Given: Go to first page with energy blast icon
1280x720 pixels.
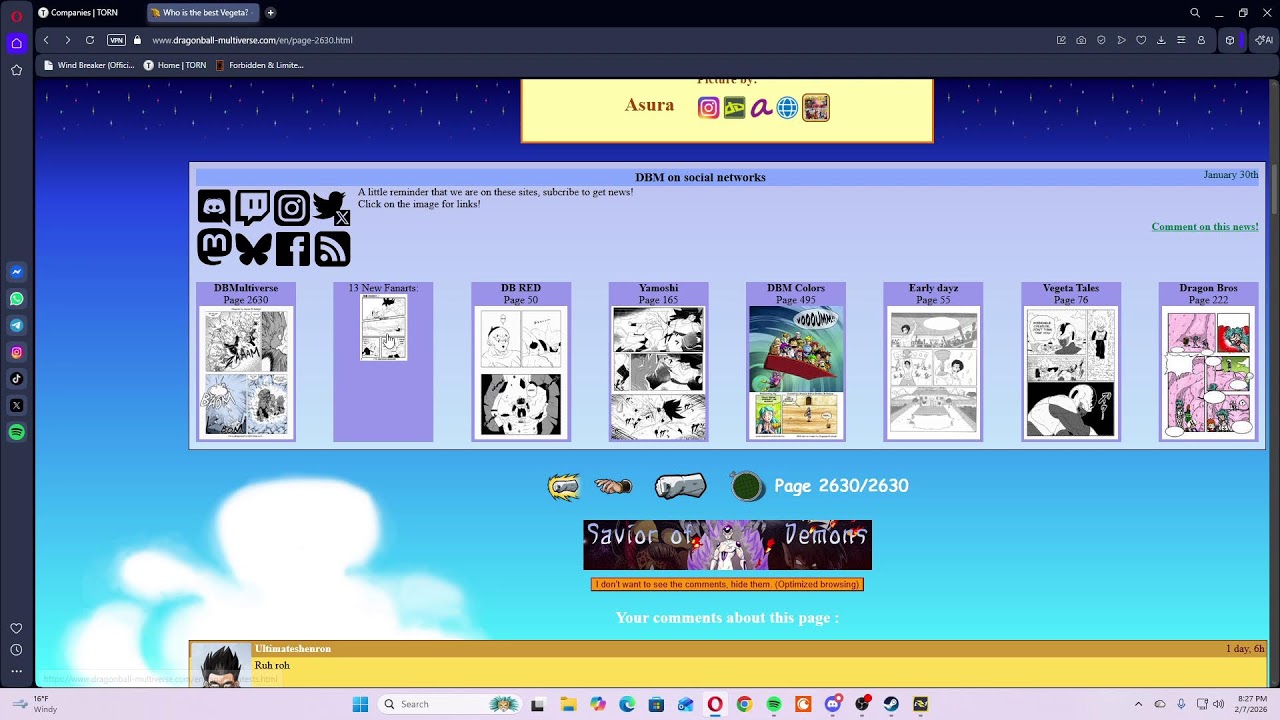Looking at the screenshot, I should coord(564,486).
